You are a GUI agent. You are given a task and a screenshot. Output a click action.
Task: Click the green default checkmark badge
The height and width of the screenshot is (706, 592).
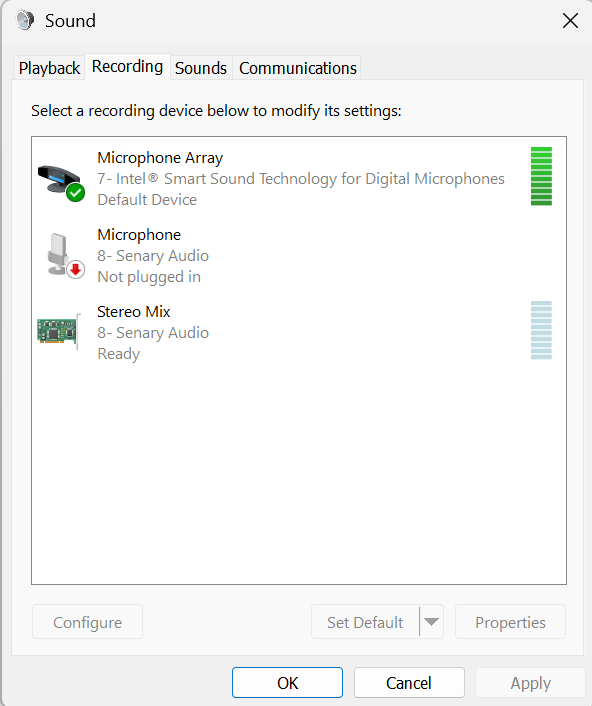(x=76, y=193)
